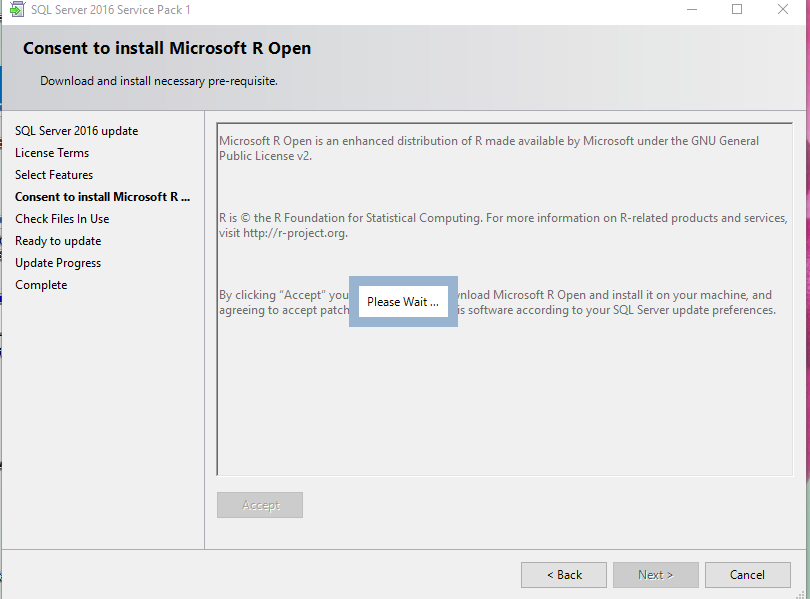Minimize the installer window
The height and width of the screenshot is (599, 810).
coord(692,9)
